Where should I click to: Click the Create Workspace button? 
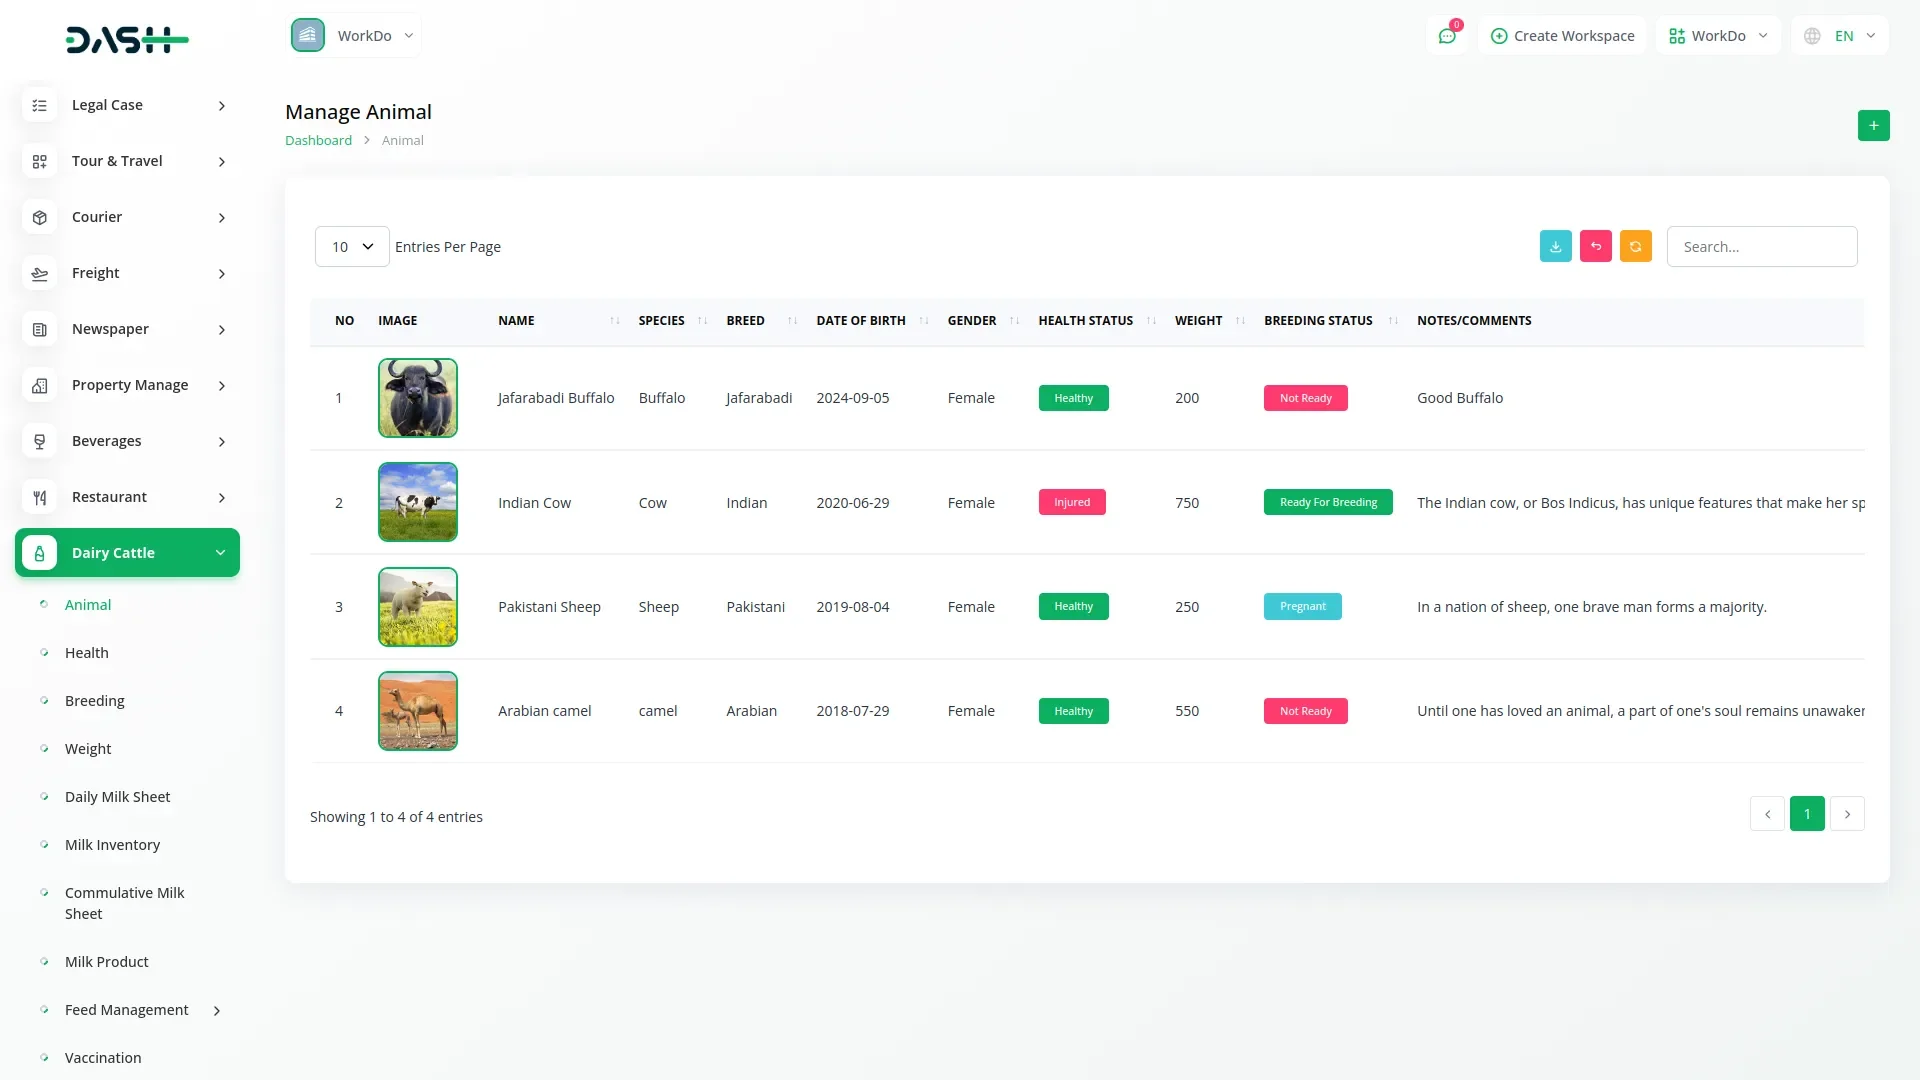click(1562, 36)
